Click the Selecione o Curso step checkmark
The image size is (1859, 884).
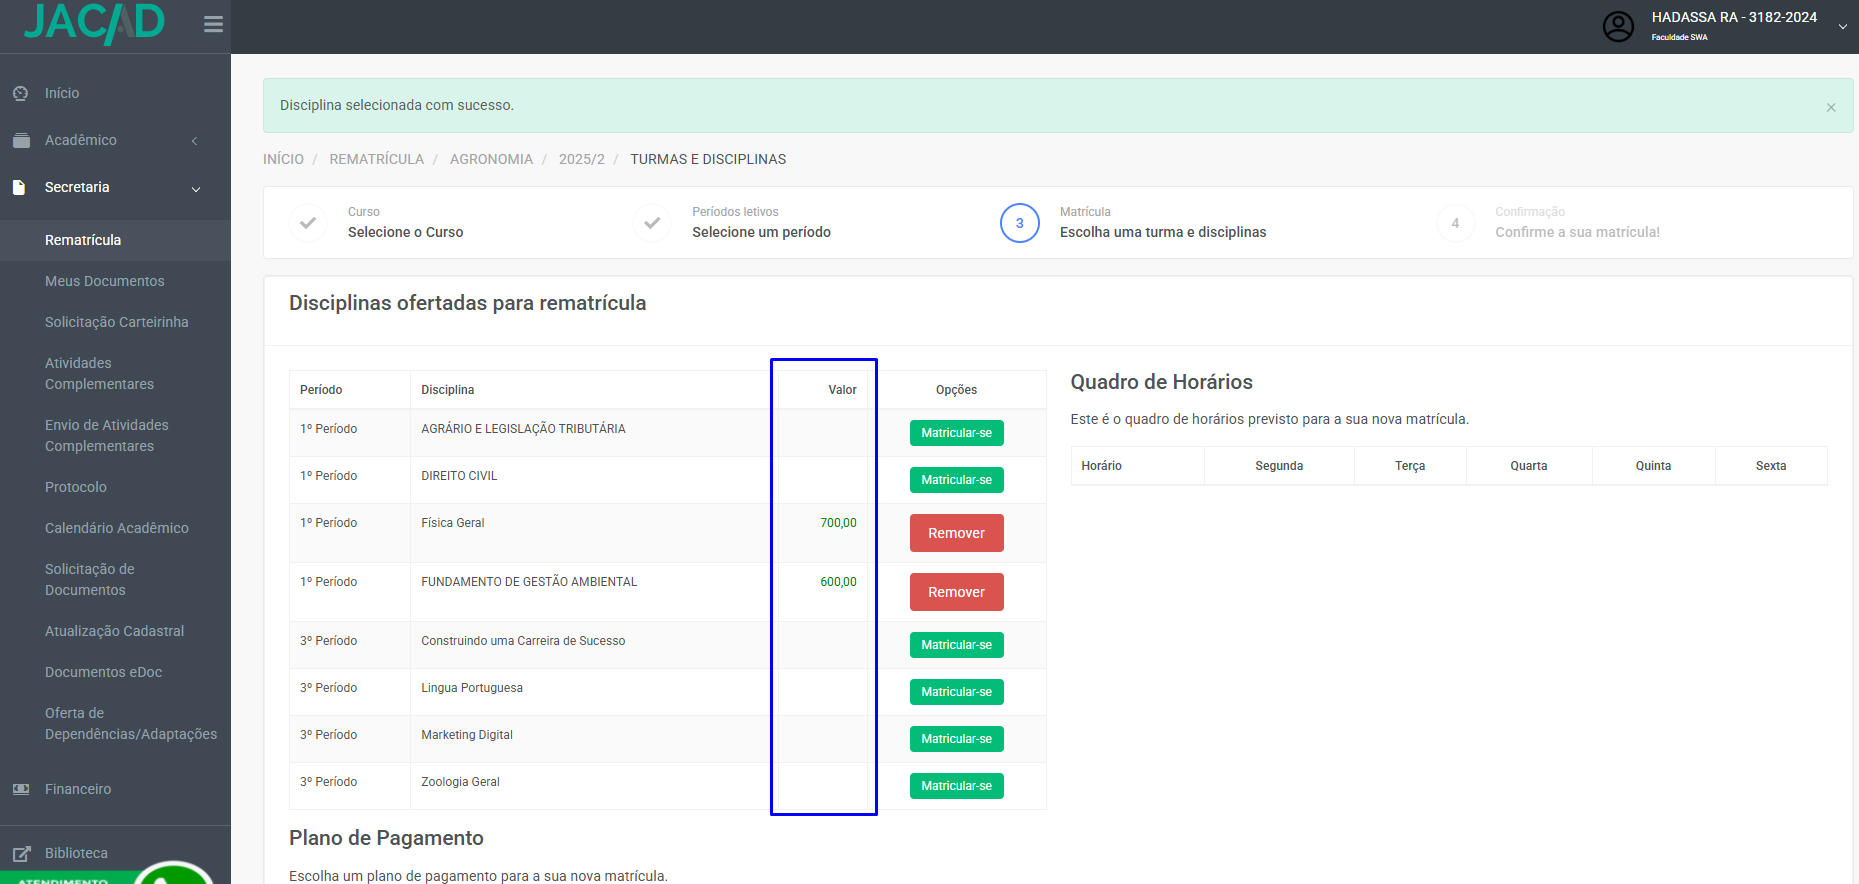coord(308,223)
